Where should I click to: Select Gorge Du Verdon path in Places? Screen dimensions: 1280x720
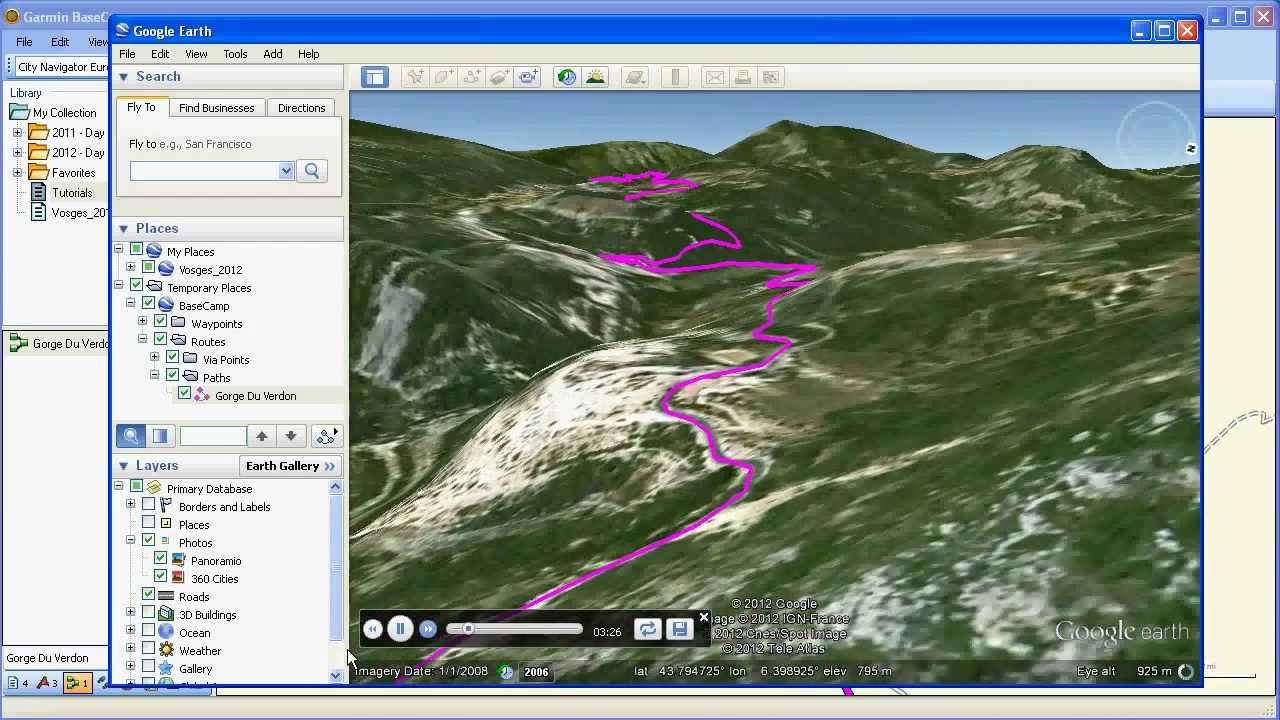(255, 396)
